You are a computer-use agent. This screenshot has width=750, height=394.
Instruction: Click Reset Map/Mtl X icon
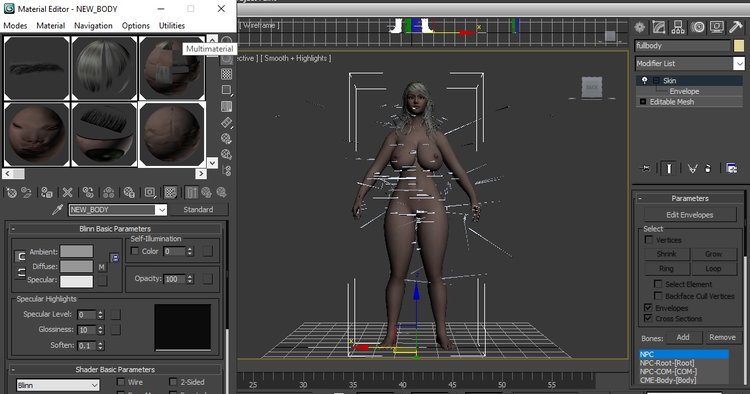pyautogui.click(x=67, y=193)
